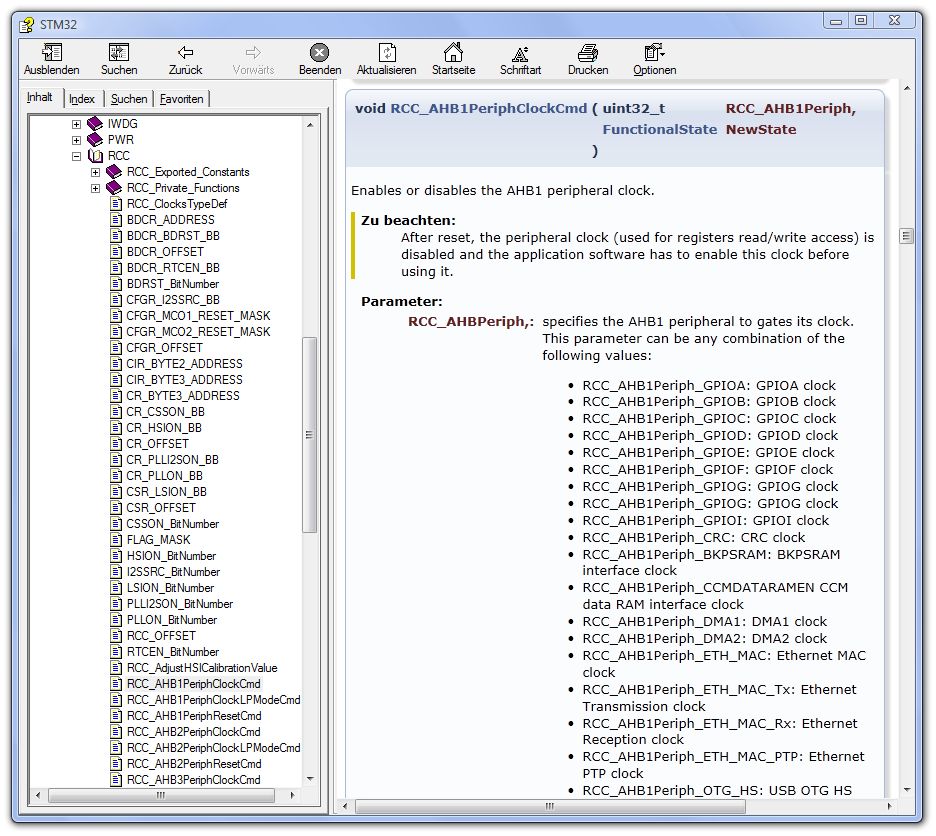
Task: Expand RCC_Exported_Constants node
Action: [96, 173]
